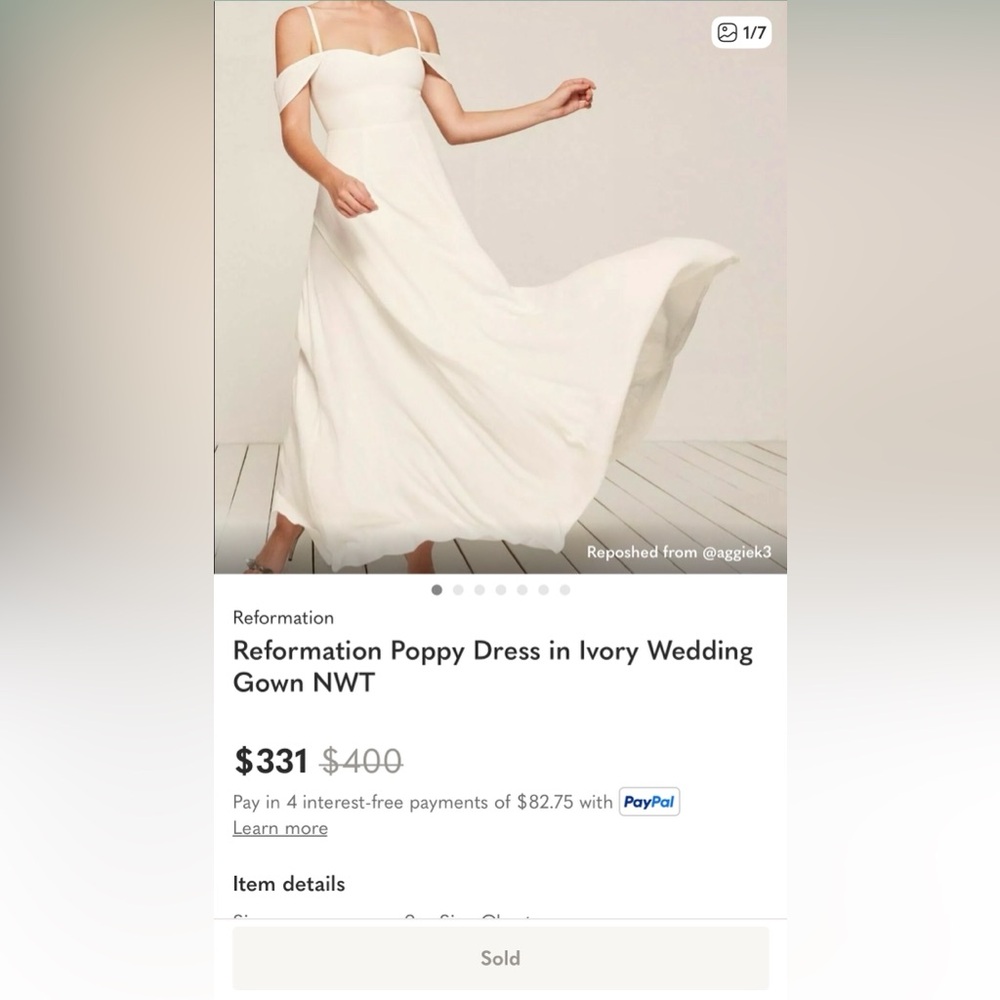The height and width of the screenshot is (1000, 1000).
Task: Jump to the fourth photo dot
Action: point(501,590)
